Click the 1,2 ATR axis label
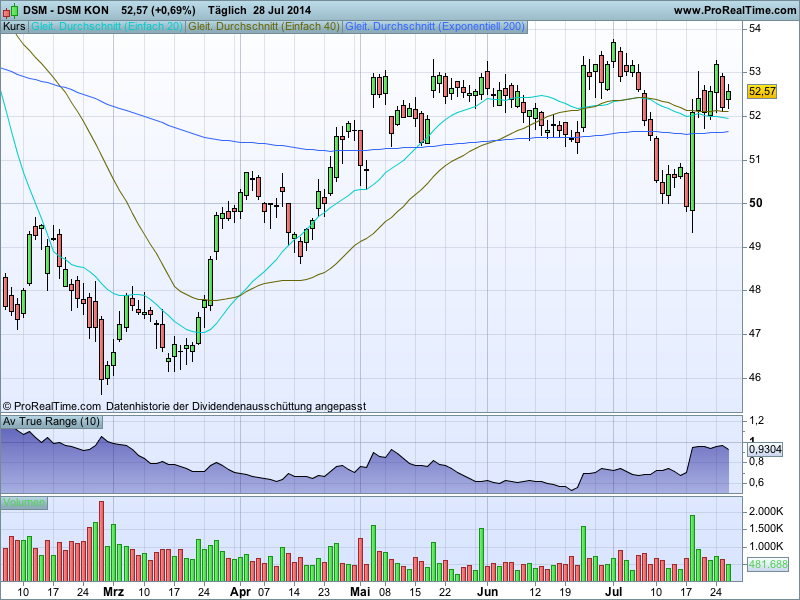Viewport: 800px width, 600px height. pyautogui.click(x=757, y=420)
